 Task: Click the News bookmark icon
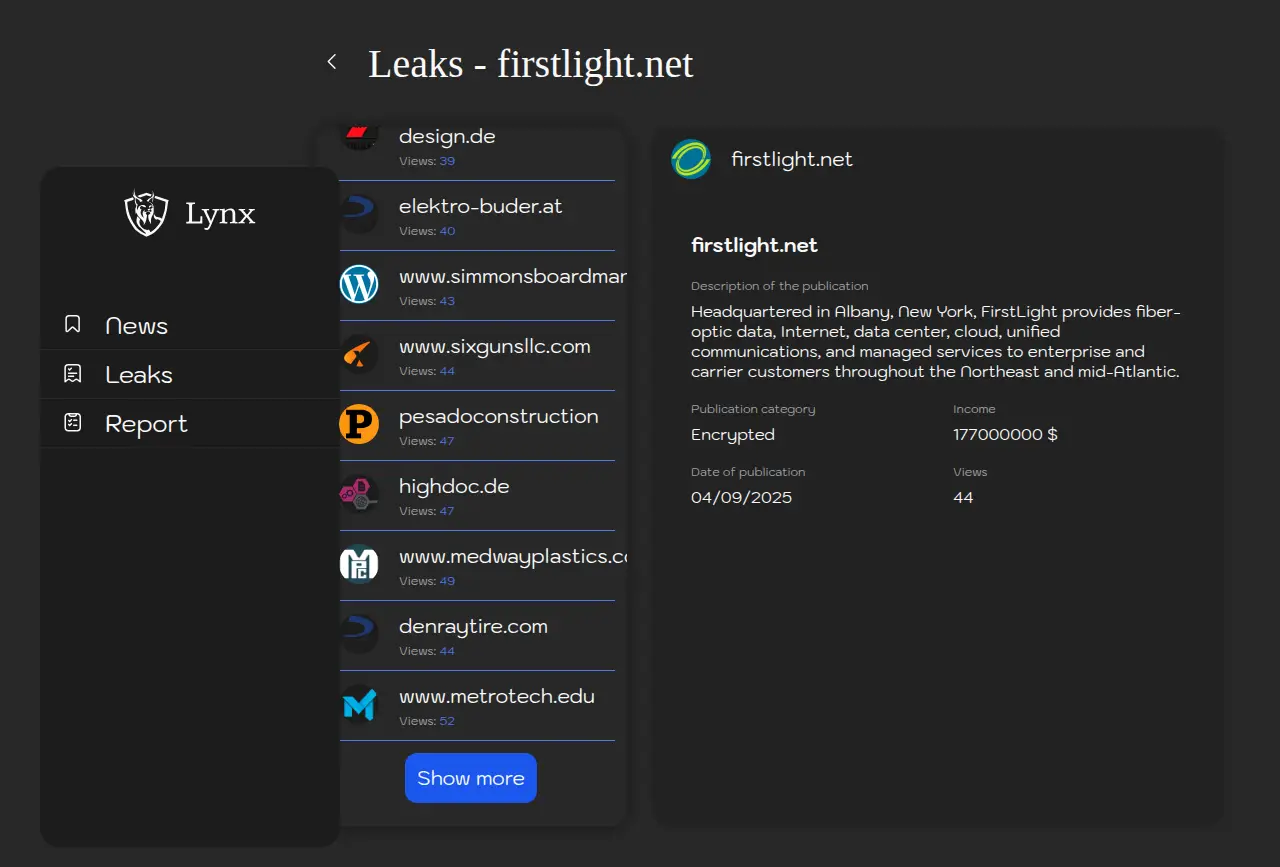click(72, 324)
